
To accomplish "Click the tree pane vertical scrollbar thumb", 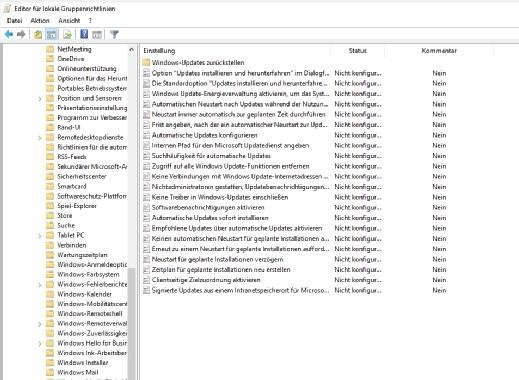I will pos(132,323).
